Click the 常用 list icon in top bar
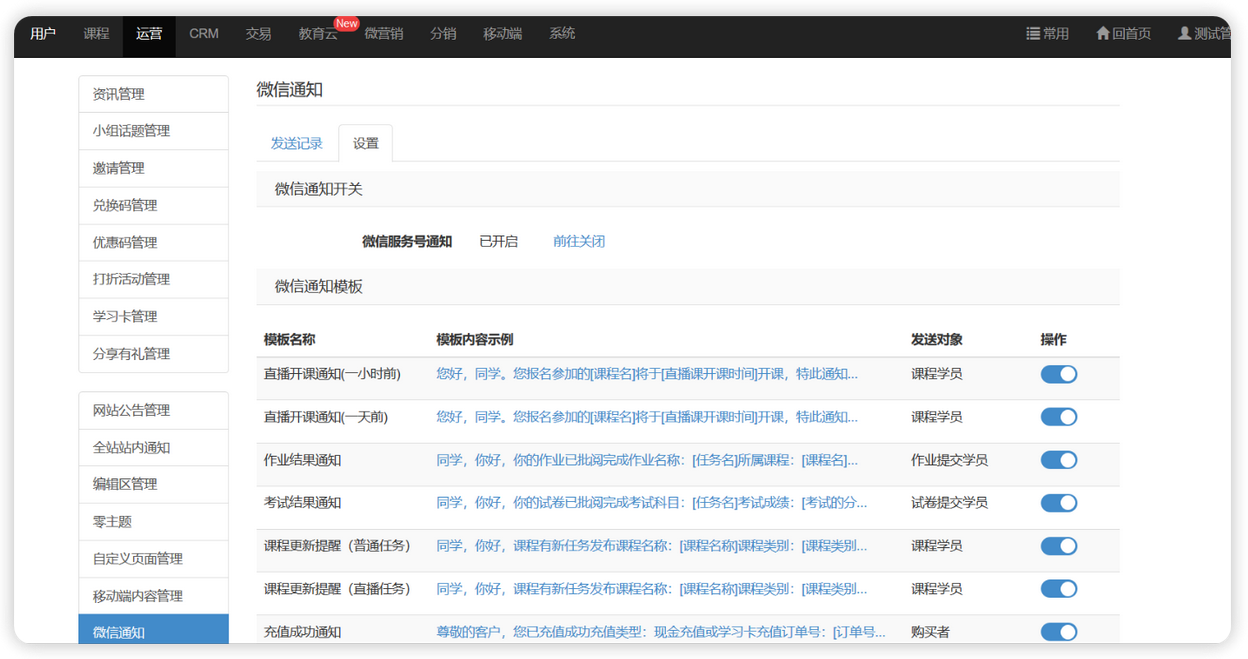Screen dimensions: 1248x659 1033,34
